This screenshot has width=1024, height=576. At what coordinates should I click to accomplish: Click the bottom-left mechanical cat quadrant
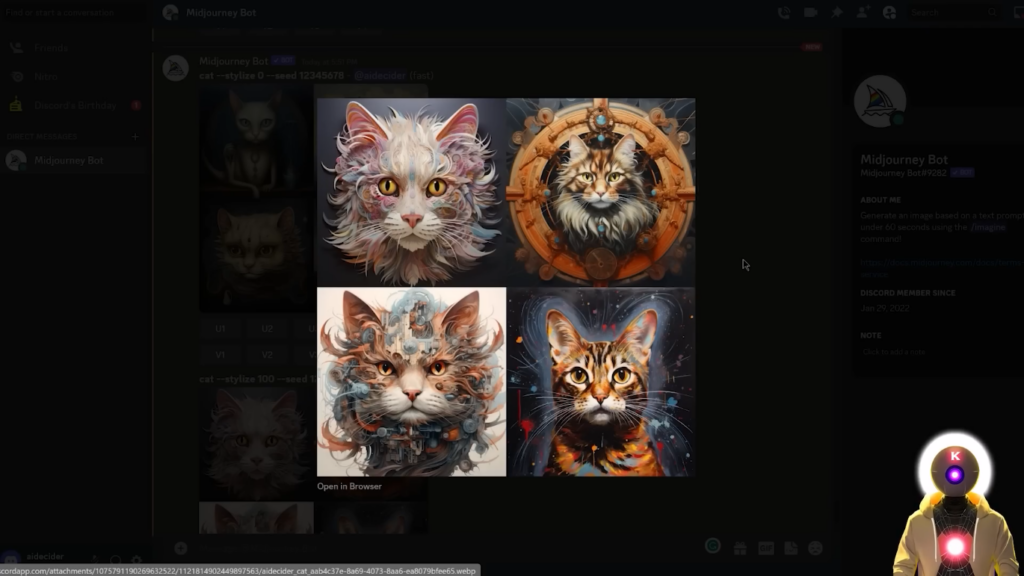tap(411, 382)
